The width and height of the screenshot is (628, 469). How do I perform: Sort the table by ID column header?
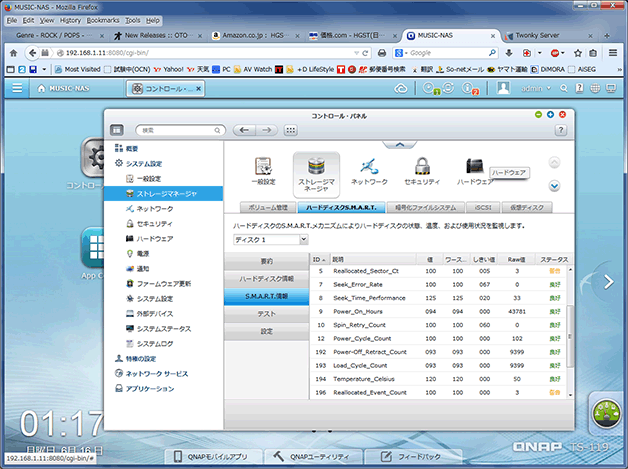[318, 258]
